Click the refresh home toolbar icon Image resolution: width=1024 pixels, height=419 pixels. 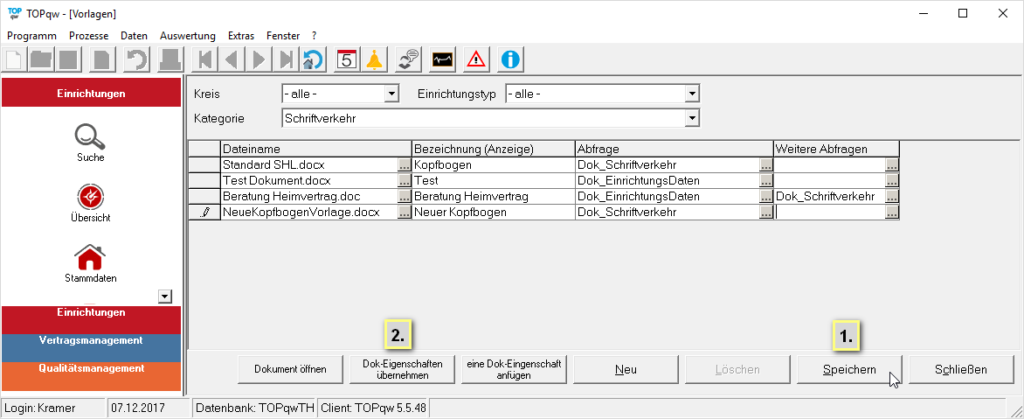coord(313,59)
